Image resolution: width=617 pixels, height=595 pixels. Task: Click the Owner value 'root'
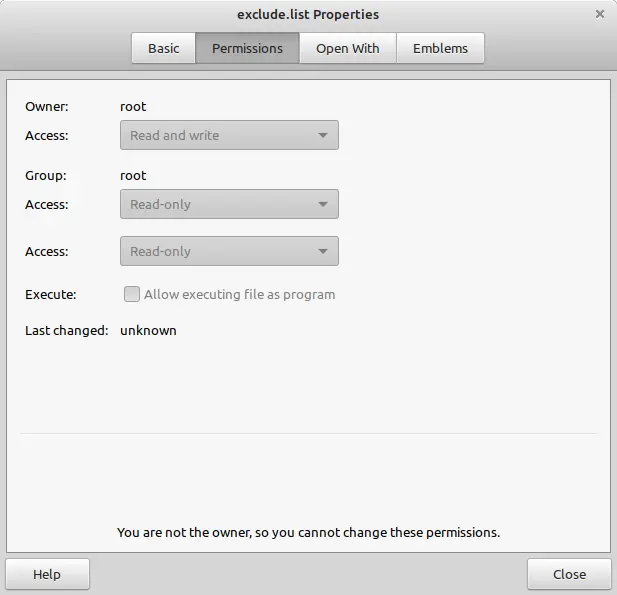(x=133, y=107)
